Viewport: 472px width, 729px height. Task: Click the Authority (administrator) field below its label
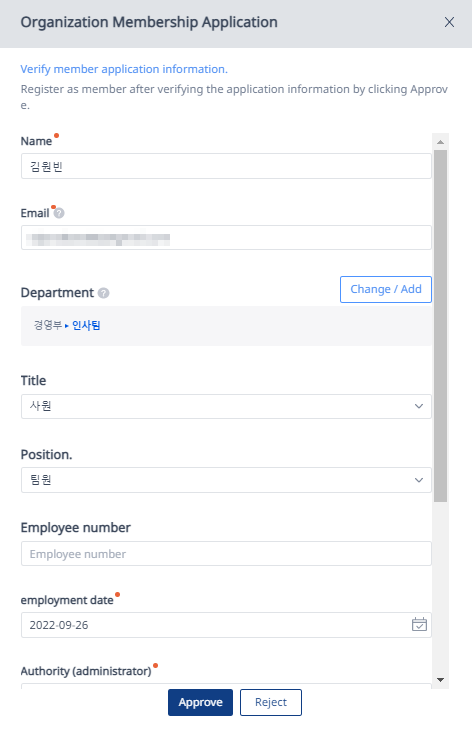(226, 686)
